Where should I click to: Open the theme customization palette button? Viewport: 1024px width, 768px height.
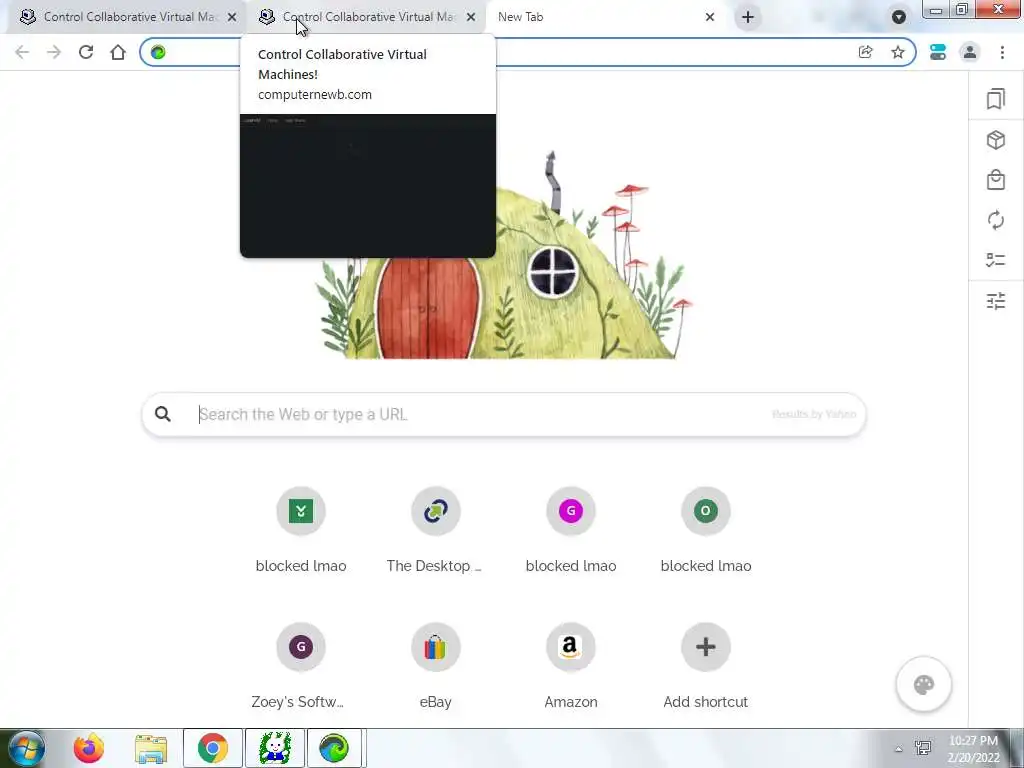[923, 685]
